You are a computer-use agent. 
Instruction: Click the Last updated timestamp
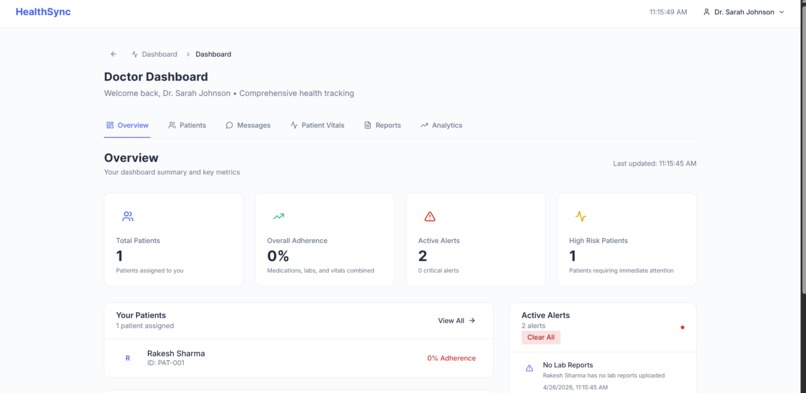[654, 163]
